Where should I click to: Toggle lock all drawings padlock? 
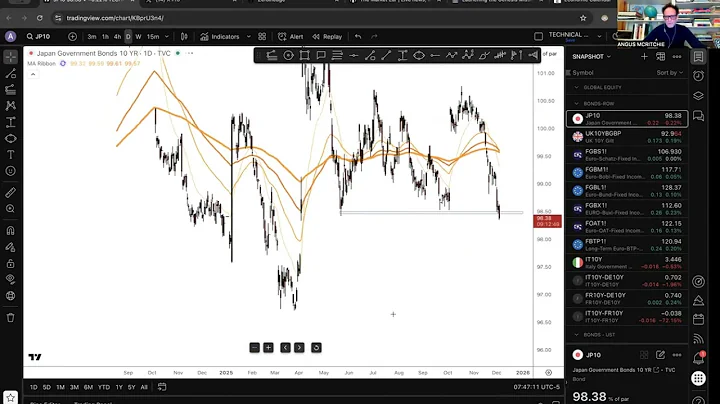pyautogui.click(x=11, y=264)
